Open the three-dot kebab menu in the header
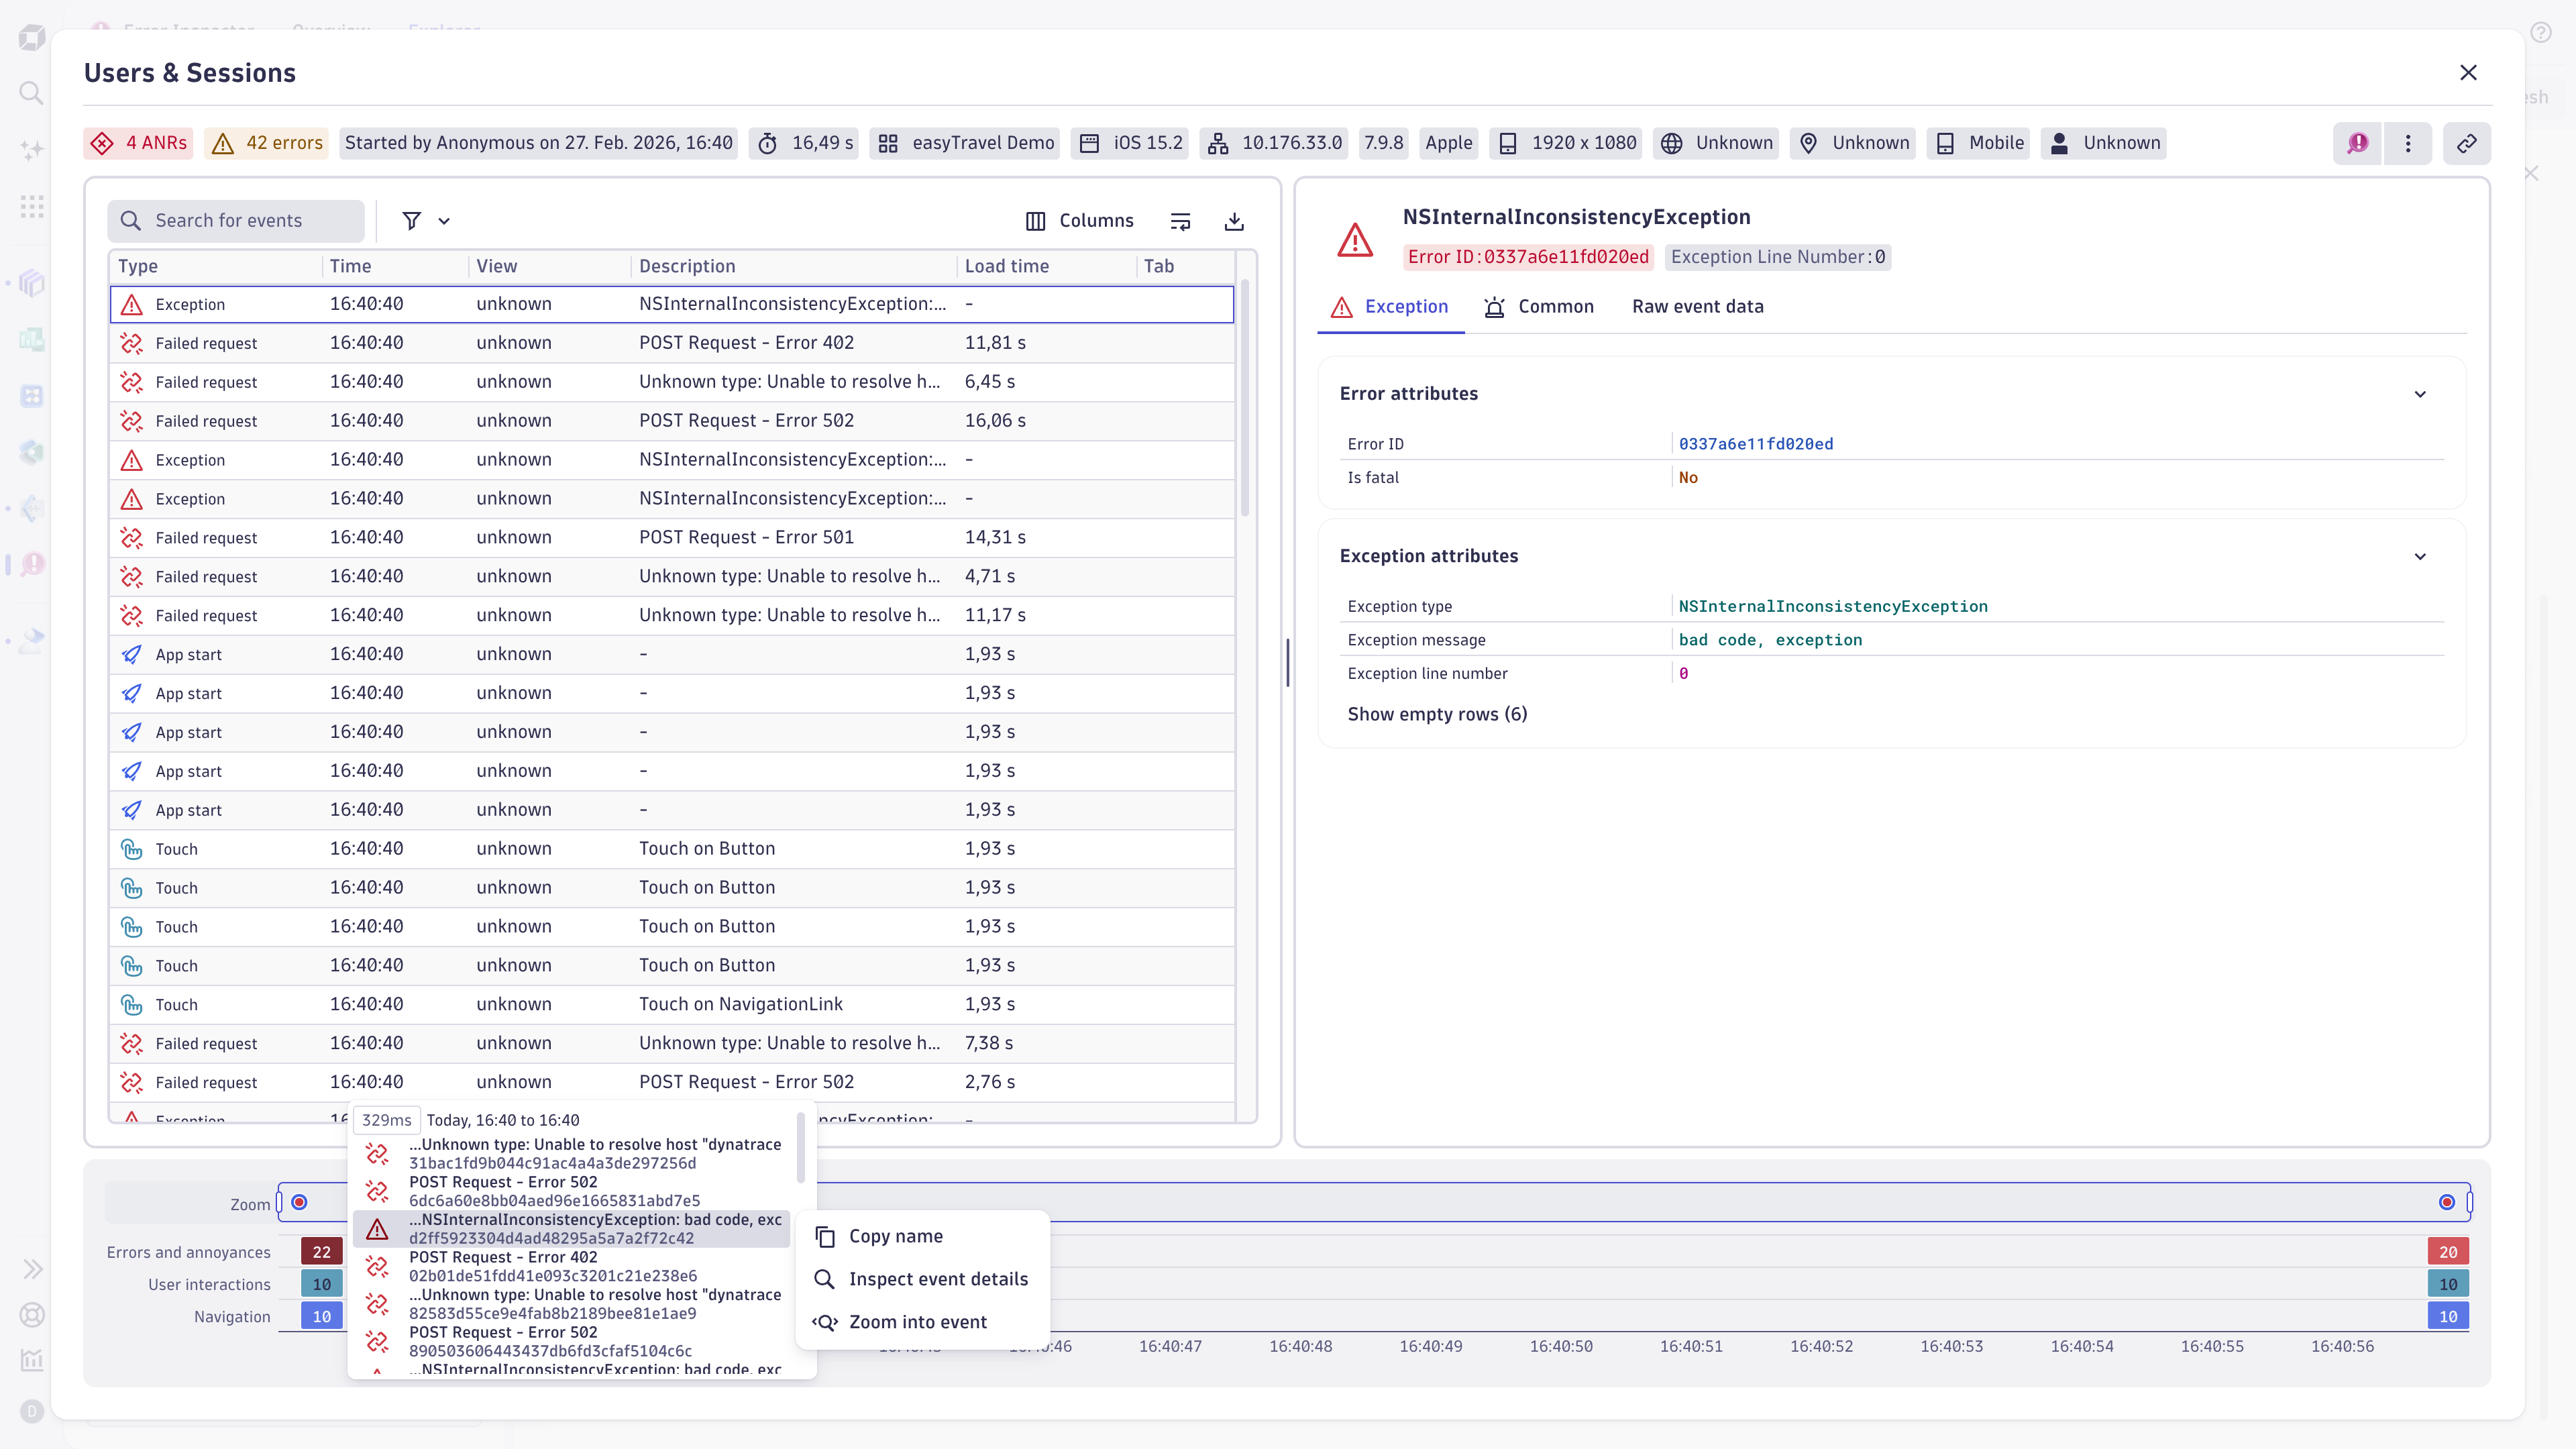Image resolution: width=2576 pixels, height=1449 pixels. point(2408,143)
